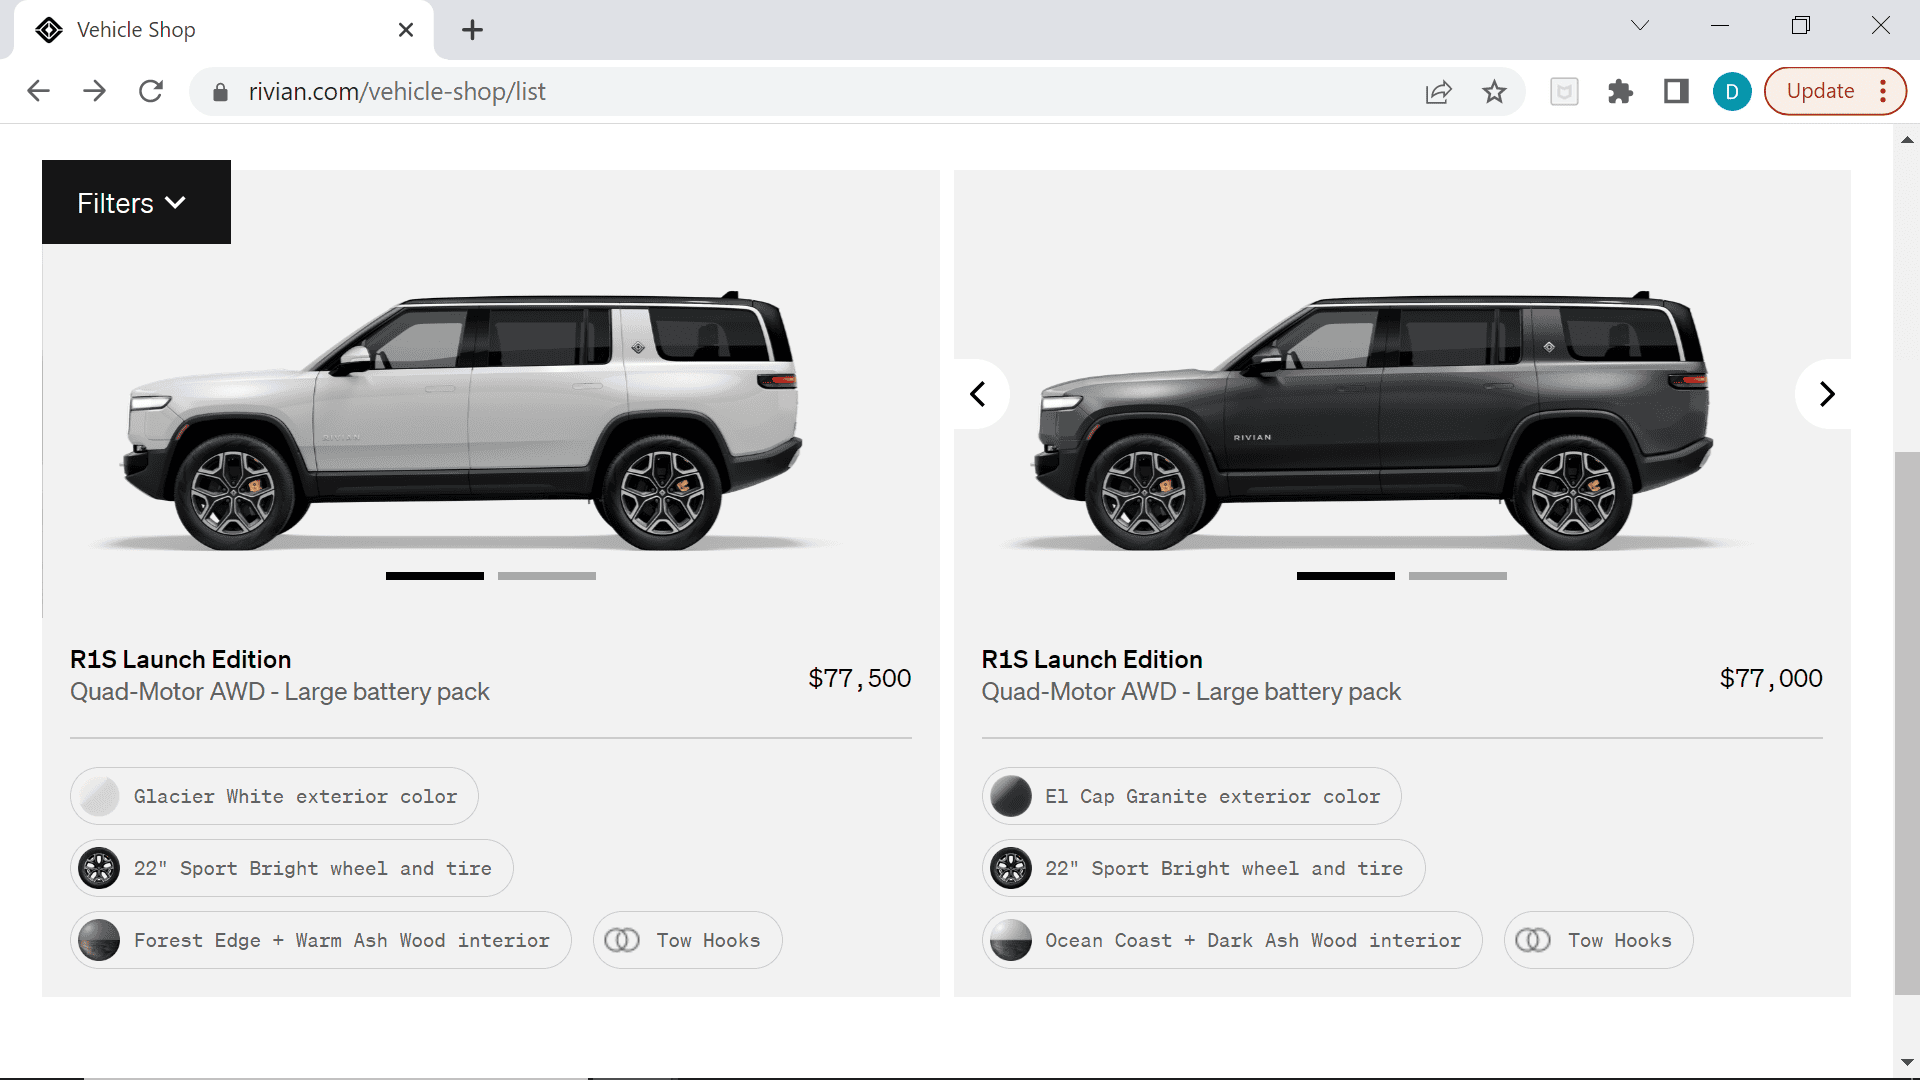Open the Extensions puzzle icon

point(1620,92)
